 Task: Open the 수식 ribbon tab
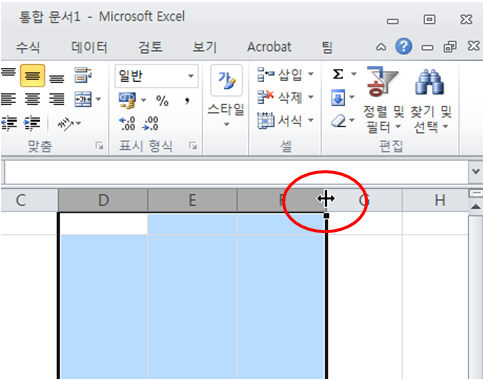[28, 47]
